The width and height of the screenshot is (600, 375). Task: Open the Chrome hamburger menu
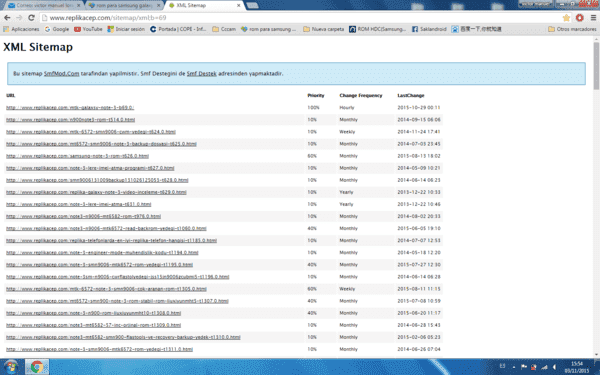coord(593,18)
